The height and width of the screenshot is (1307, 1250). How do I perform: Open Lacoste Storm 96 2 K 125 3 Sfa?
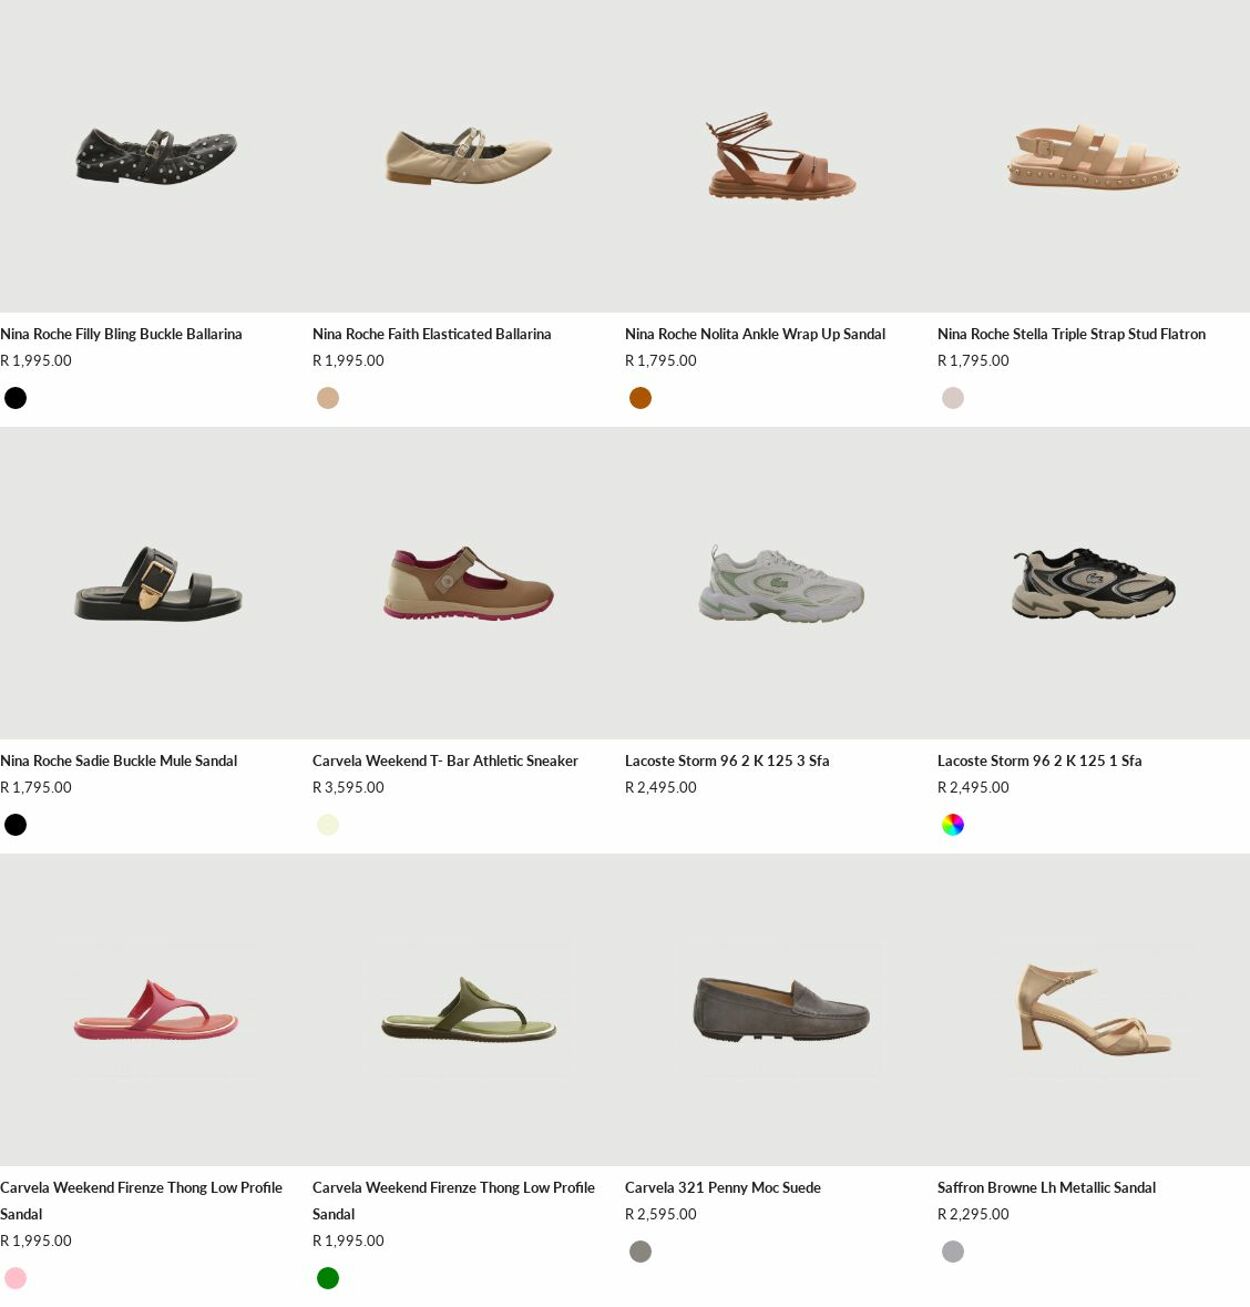click(x=727, y=761)
